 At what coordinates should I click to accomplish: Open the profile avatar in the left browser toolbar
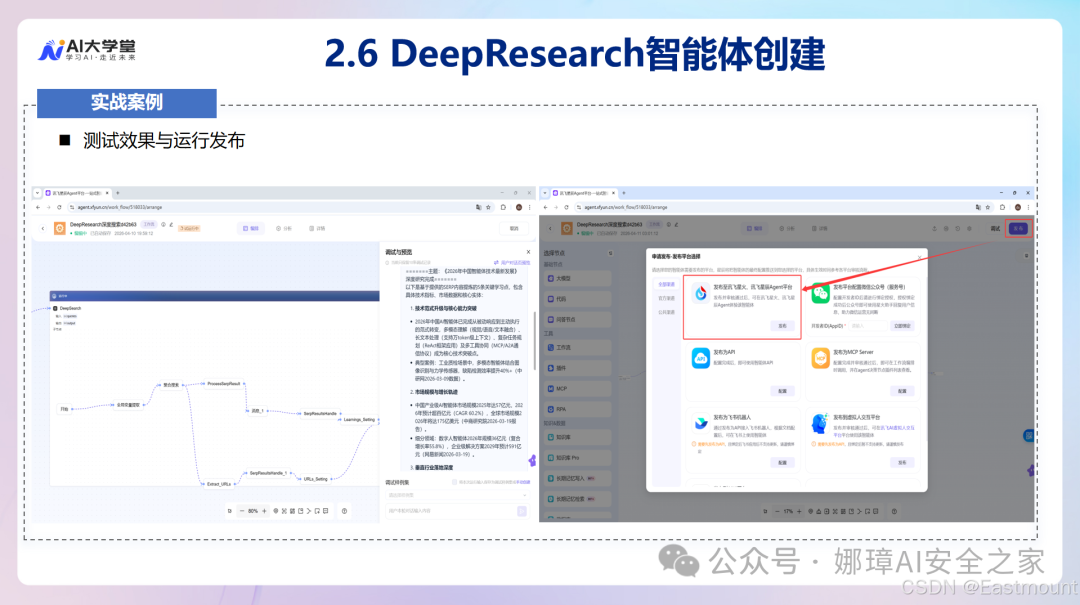(x=519, y=207)
